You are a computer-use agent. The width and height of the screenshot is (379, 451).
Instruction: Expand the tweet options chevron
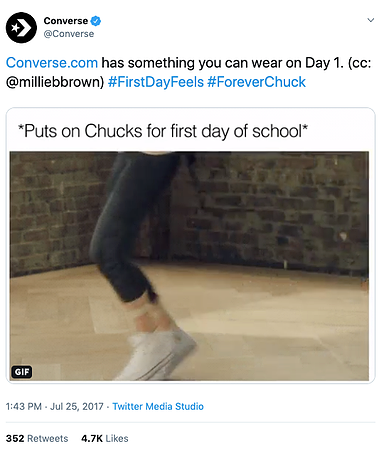point(370,20)
